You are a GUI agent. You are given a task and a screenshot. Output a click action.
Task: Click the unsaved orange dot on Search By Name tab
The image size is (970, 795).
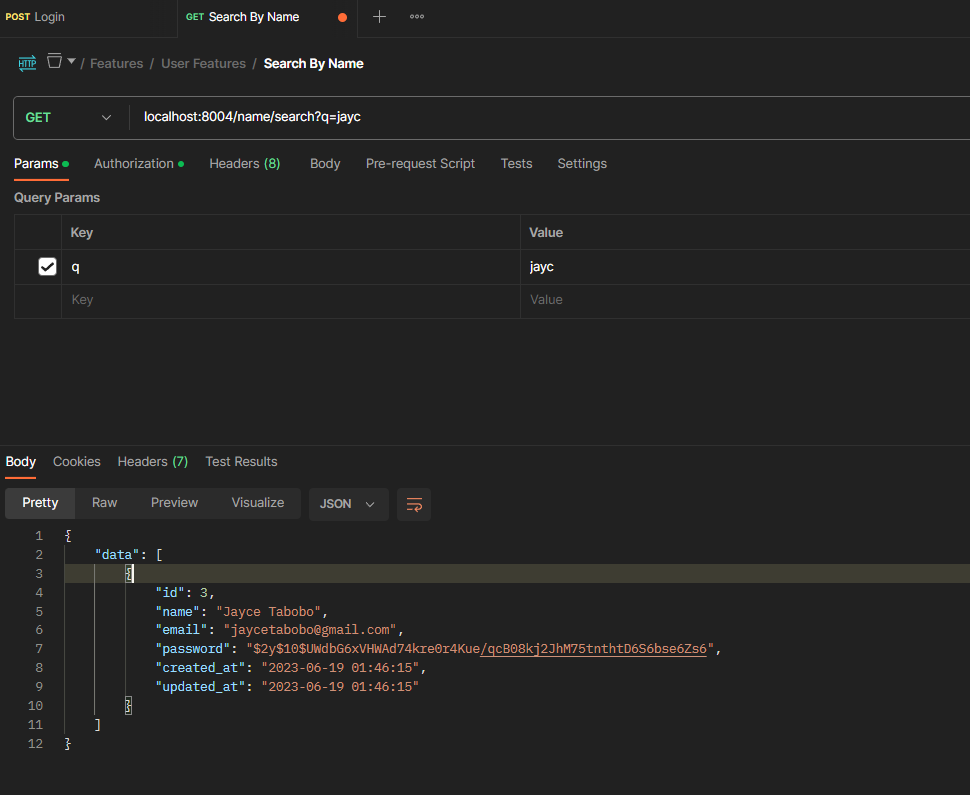tap(343, 17)
